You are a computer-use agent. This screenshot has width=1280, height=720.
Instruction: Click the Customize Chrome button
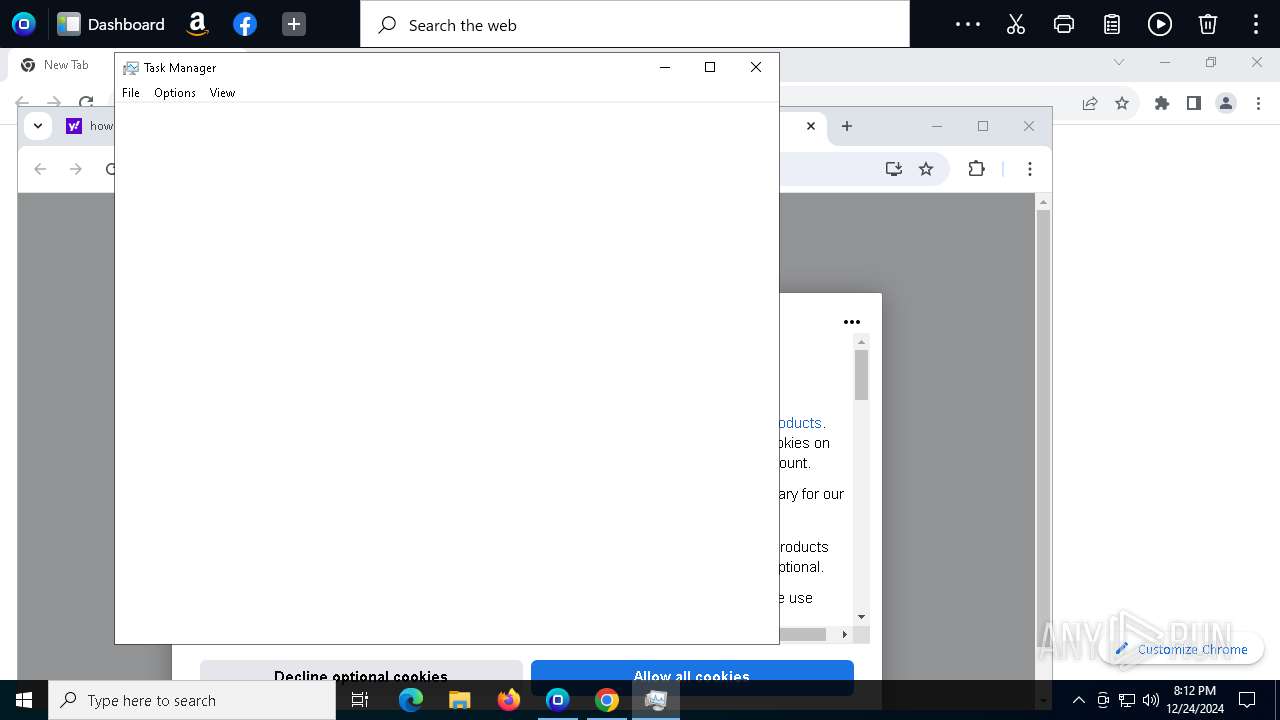tap(1181, 649)
